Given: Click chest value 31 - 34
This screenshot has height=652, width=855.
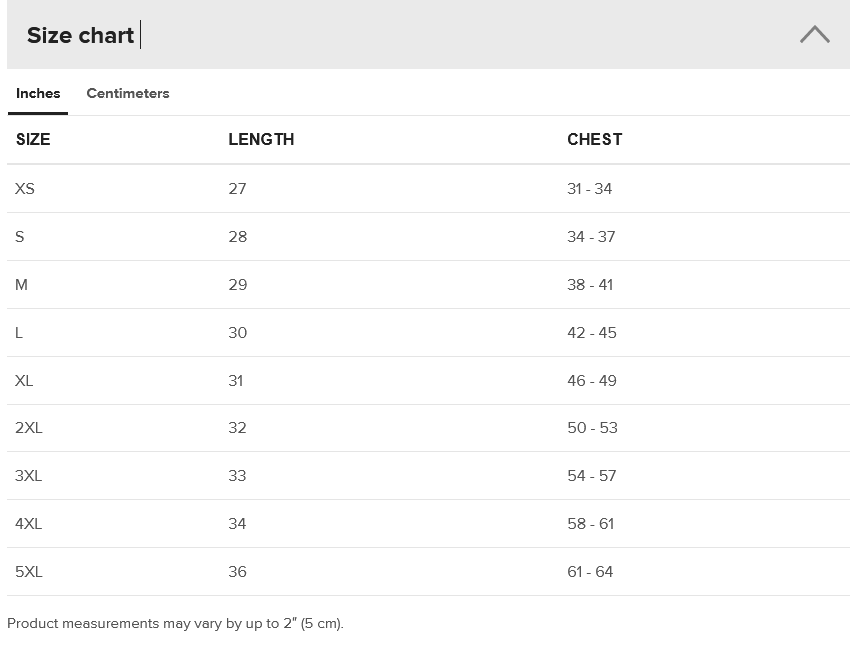Looking at the screenshot, I should 589,188.
